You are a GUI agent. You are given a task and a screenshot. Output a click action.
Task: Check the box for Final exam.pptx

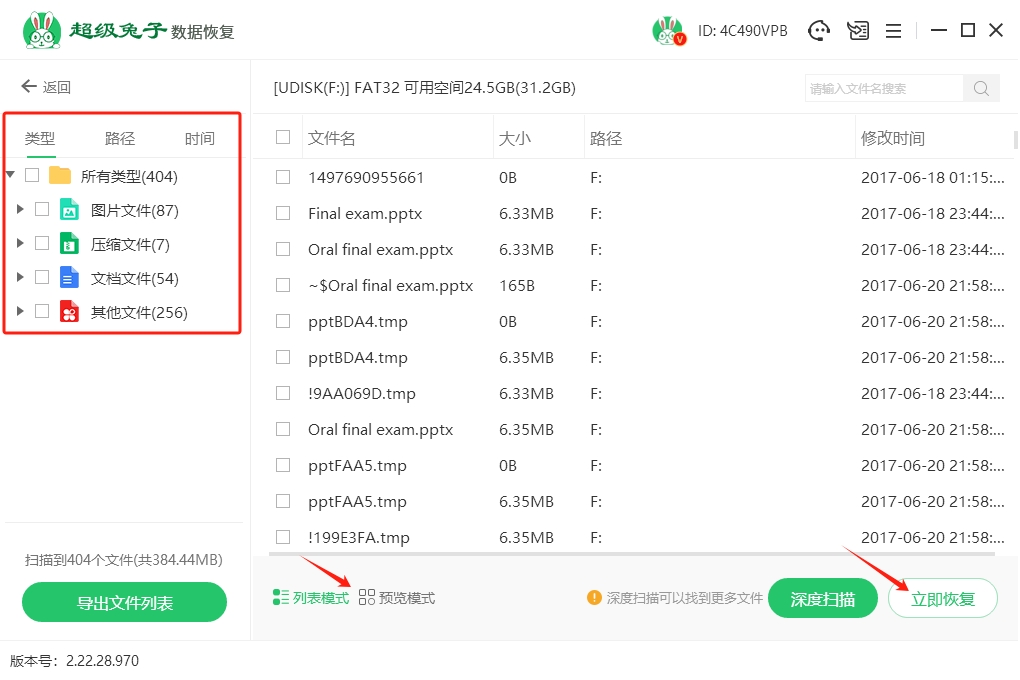(283, 213)
